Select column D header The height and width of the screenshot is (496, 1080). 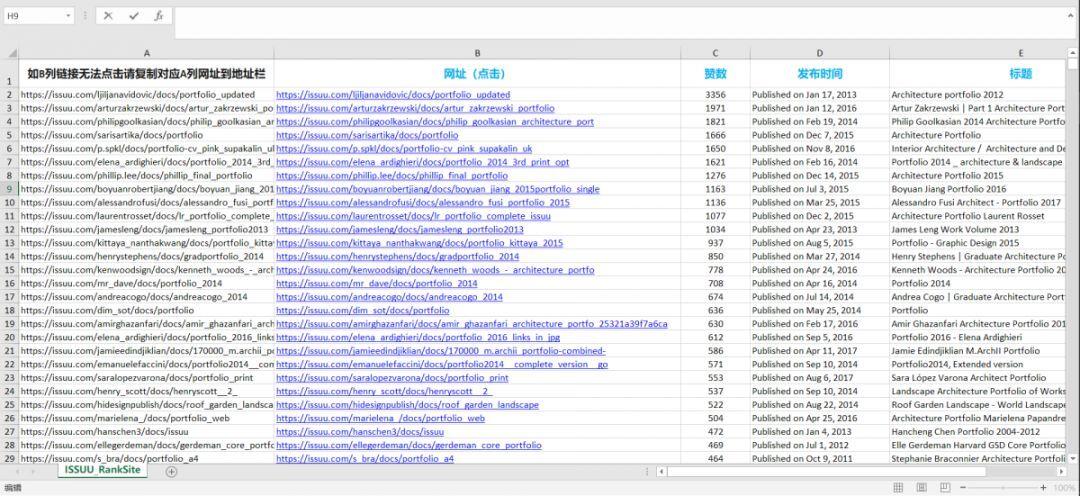820,53
